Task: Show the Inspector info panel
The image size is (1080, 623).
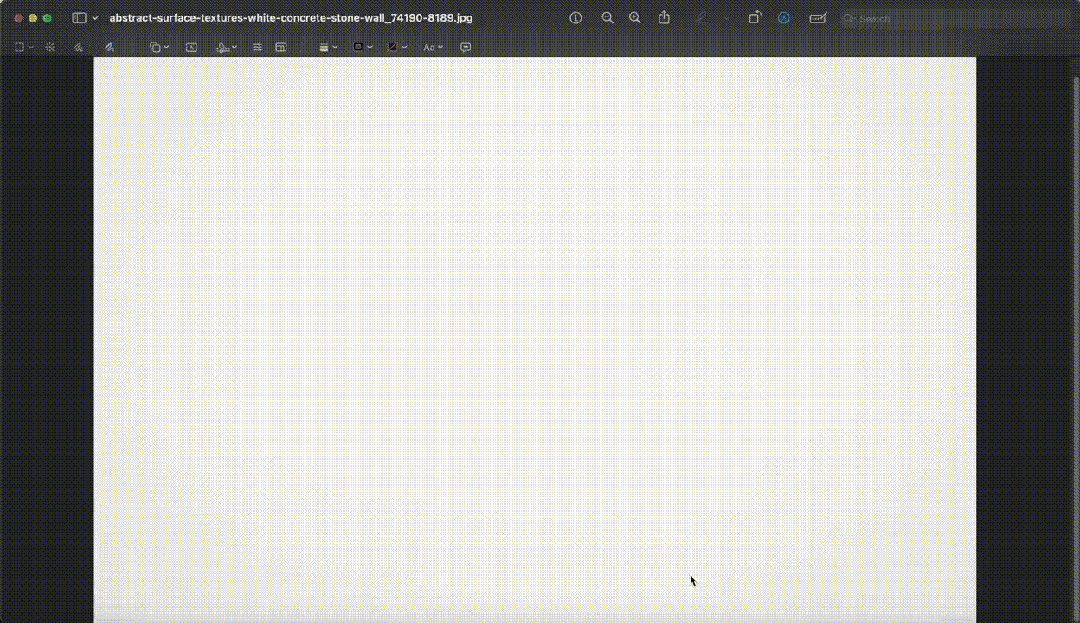Action: 576,18
